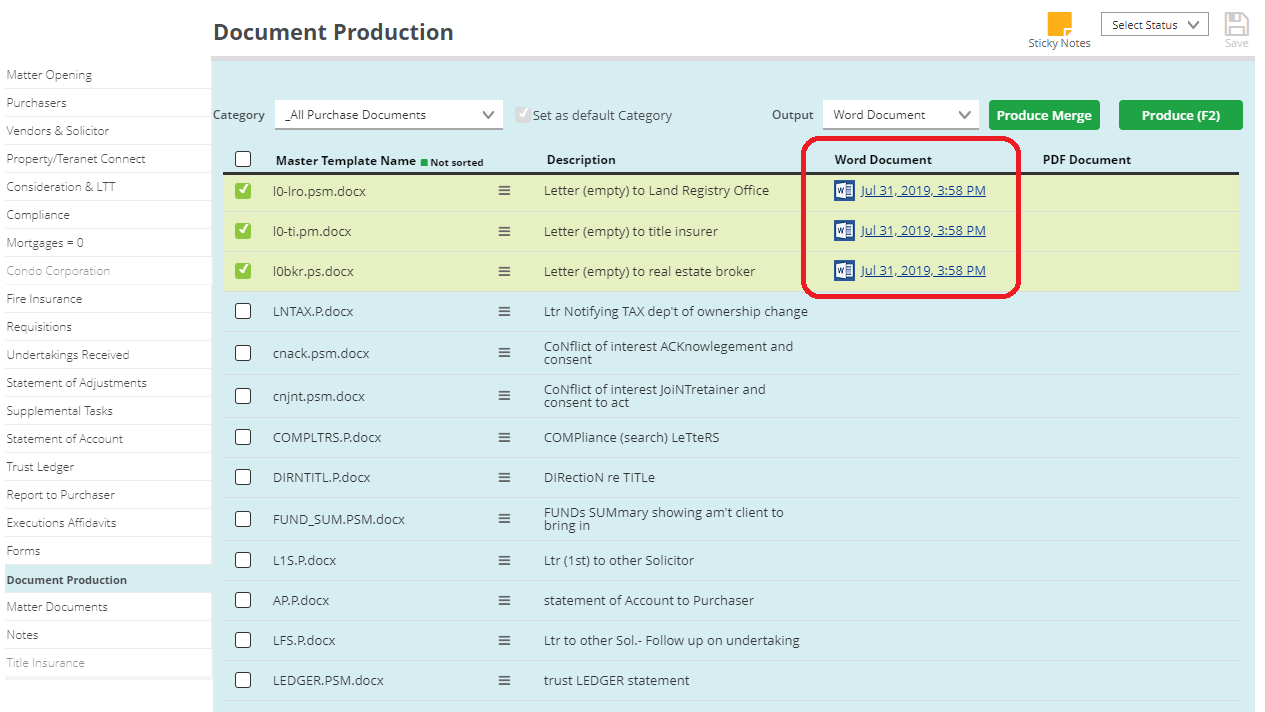Open hamburger menu for l0-lro.psm.docx
The image size is (1265, 712).
click(x=504, y=190)
